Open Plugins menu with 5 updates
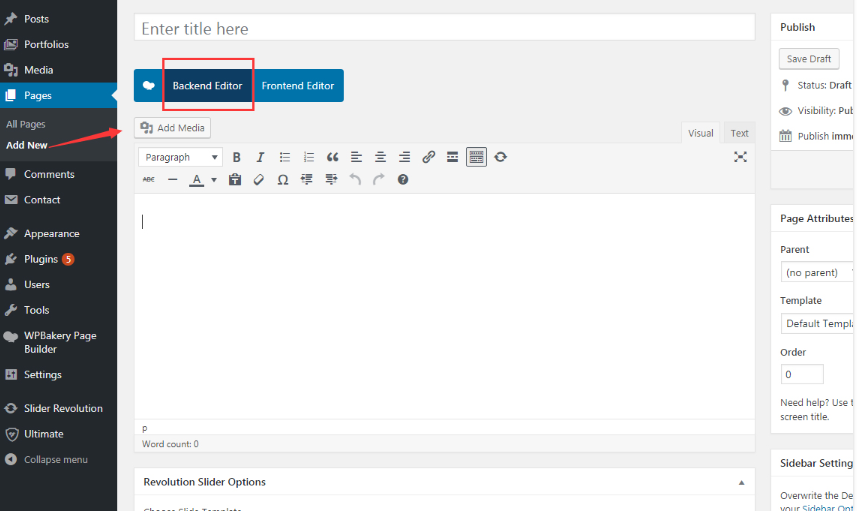The width and height of the screenshot is (859, 511). coord(41,259)
